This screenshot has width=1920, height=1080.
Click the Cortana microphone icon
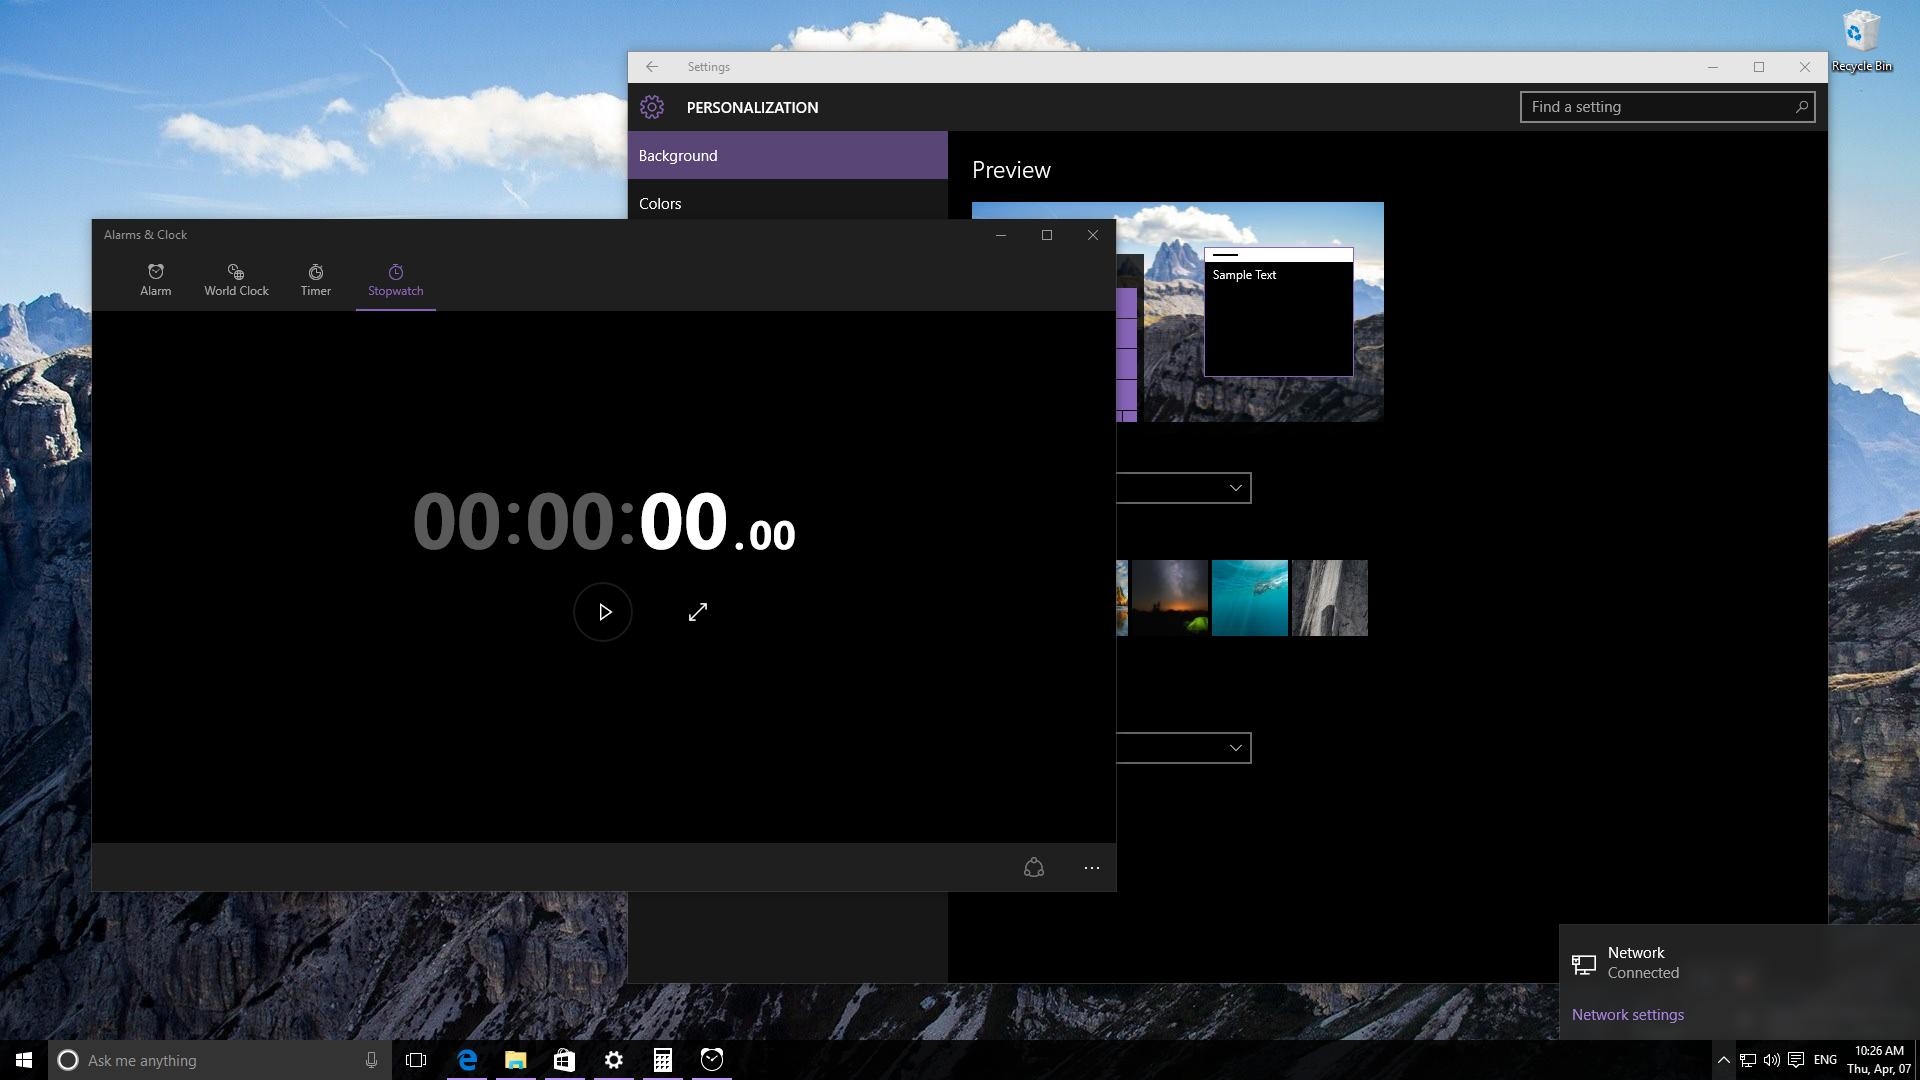pos(371,1060)
